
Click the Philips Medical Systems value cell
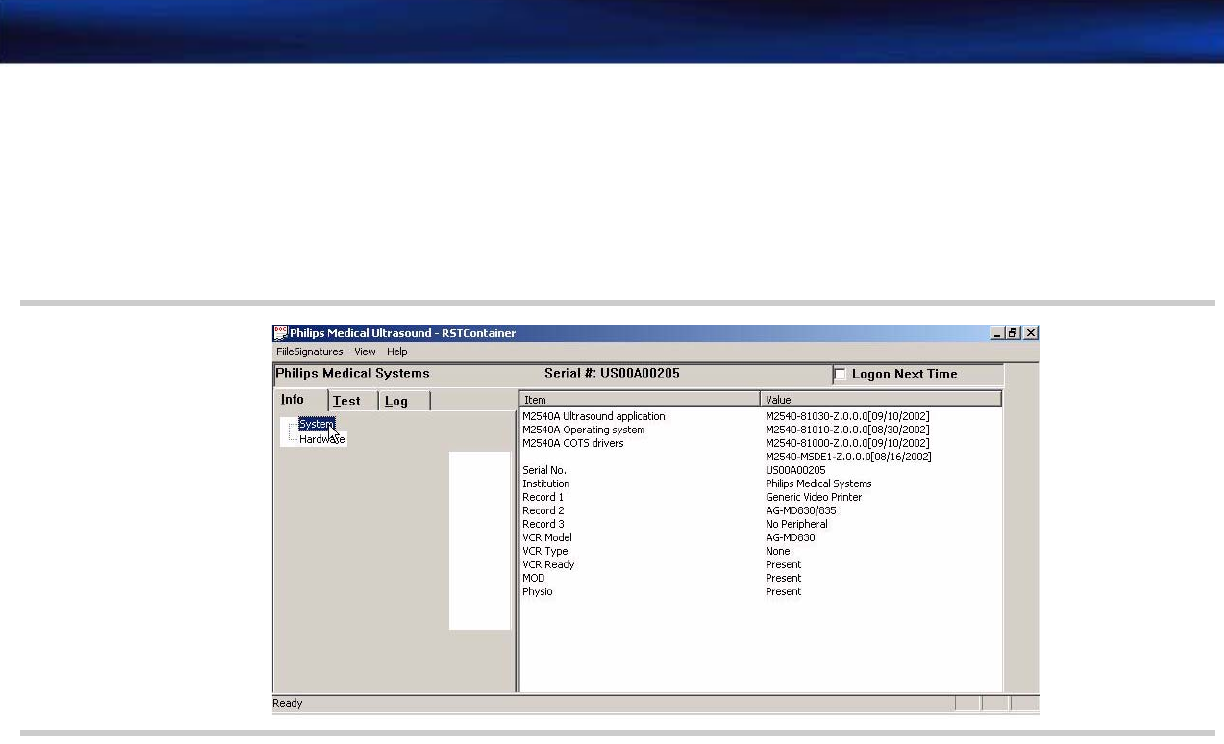tap(818, 484)
